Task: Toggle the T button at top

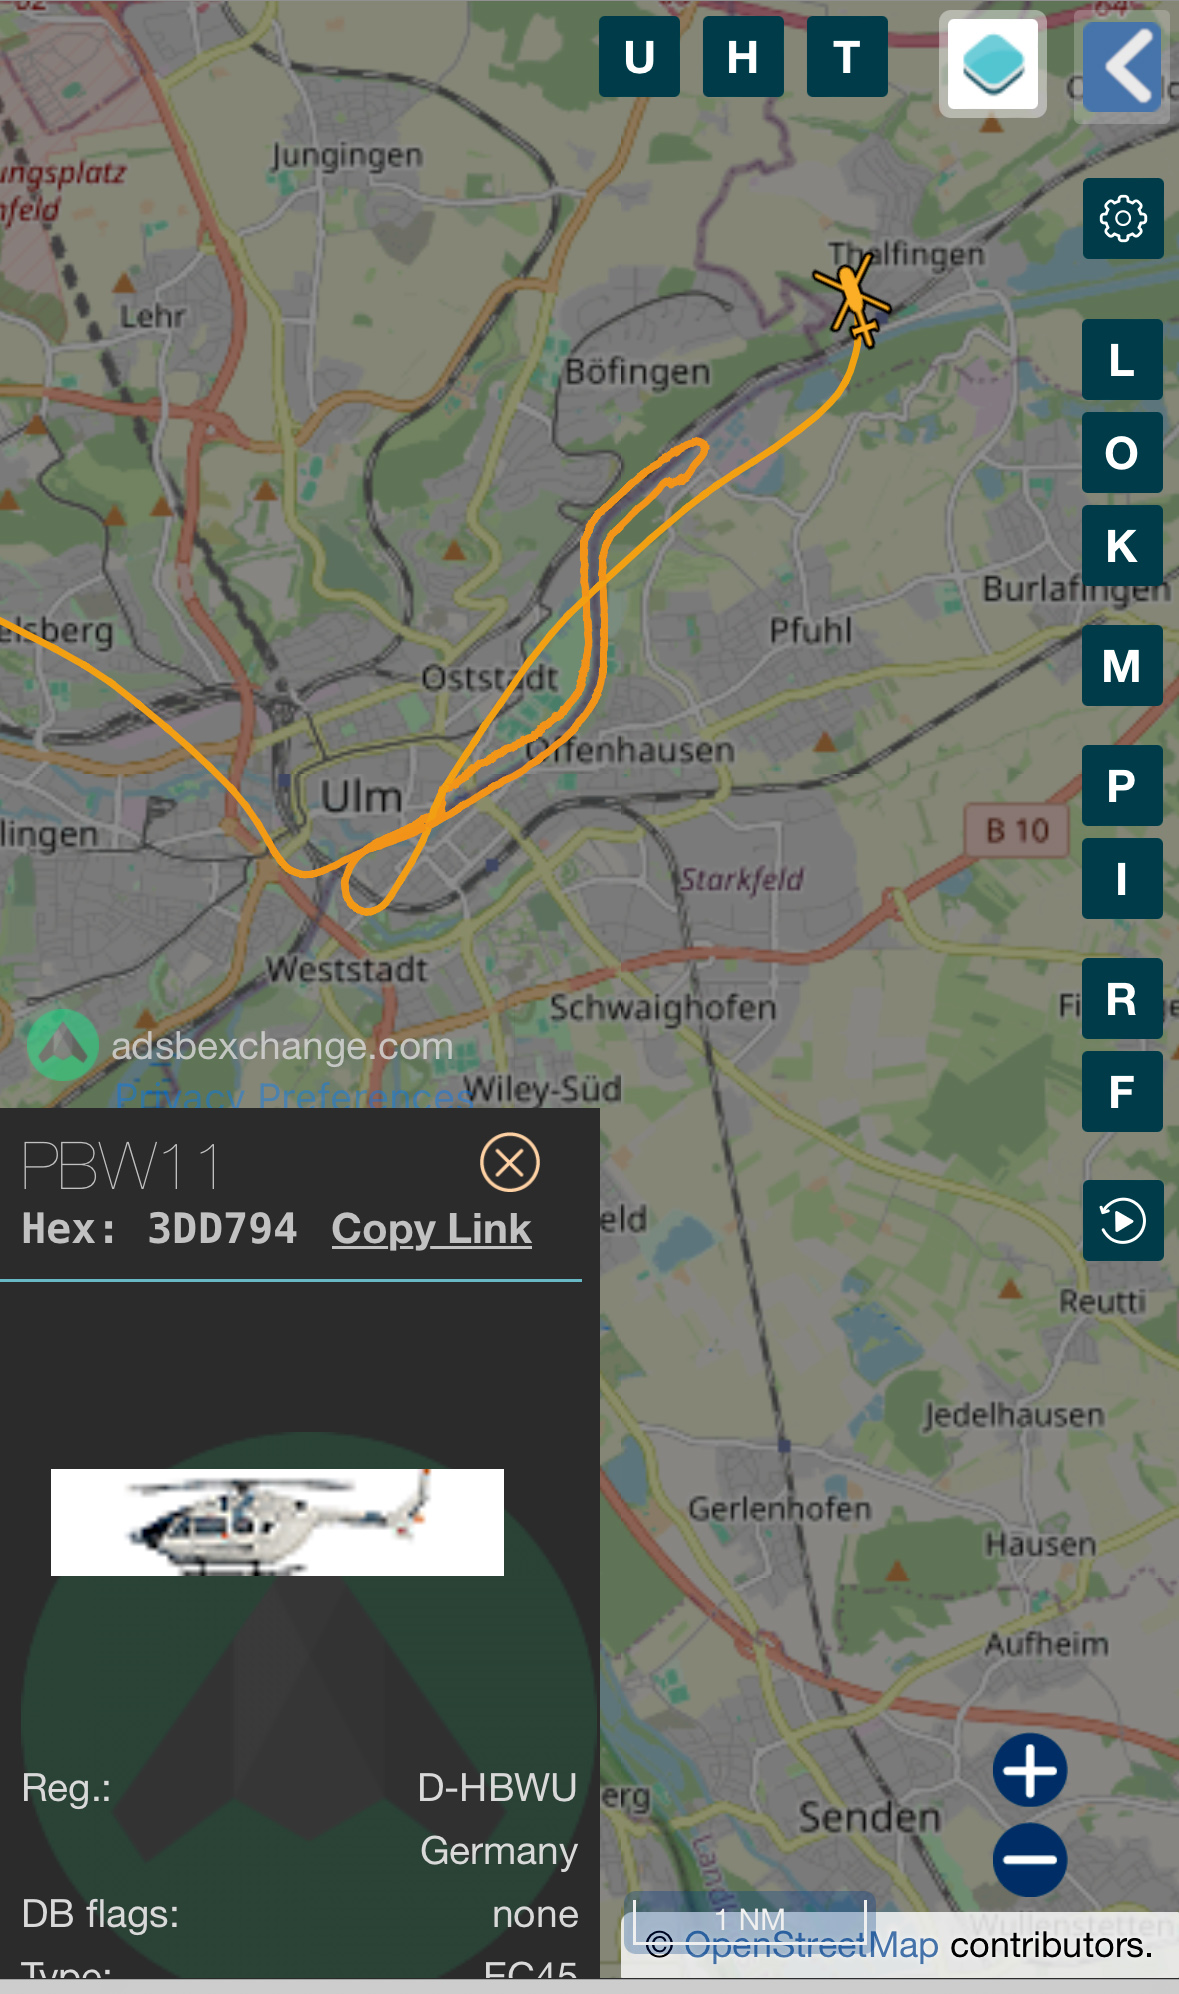Action: click(847, 57)
